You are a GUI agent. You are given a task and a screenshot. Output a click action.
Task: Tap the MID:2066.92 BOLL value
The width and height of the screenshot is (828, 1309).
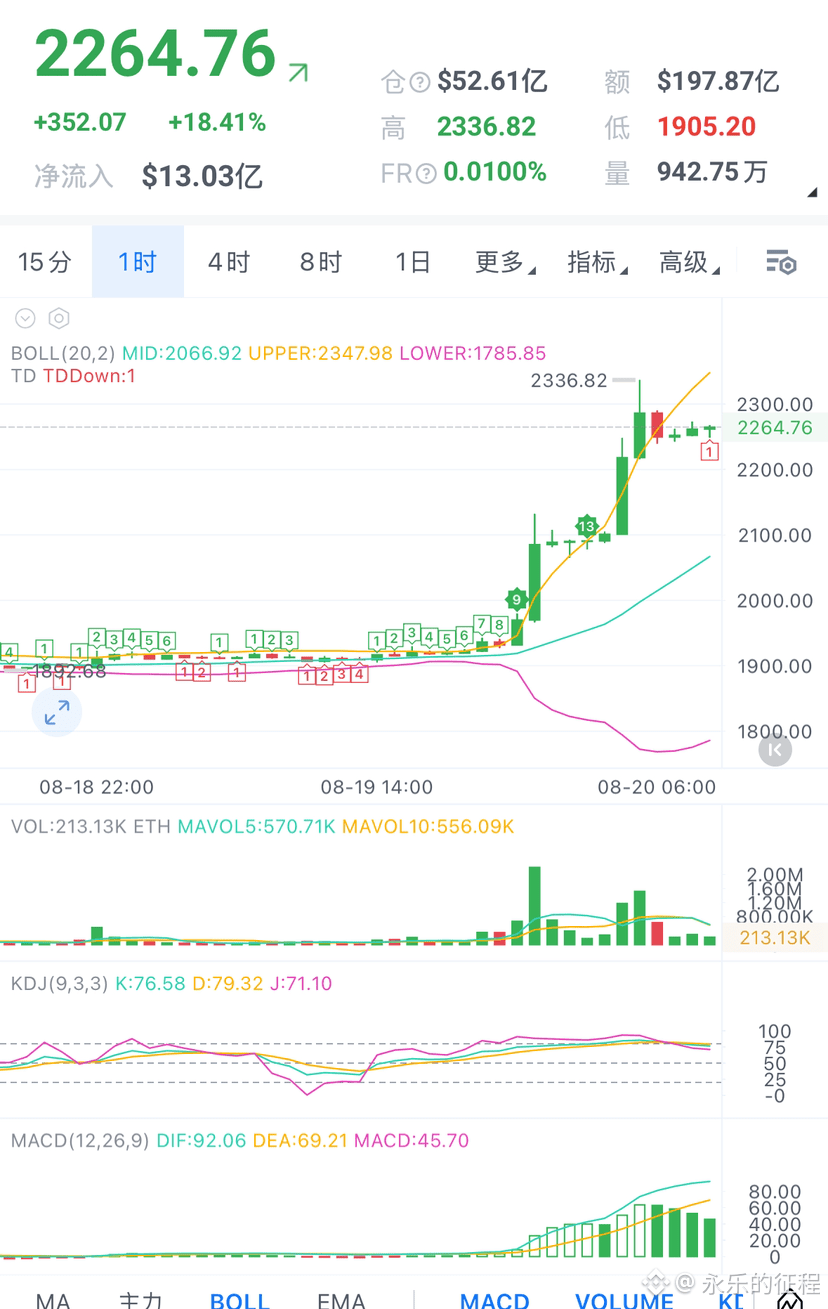[182, 353]
